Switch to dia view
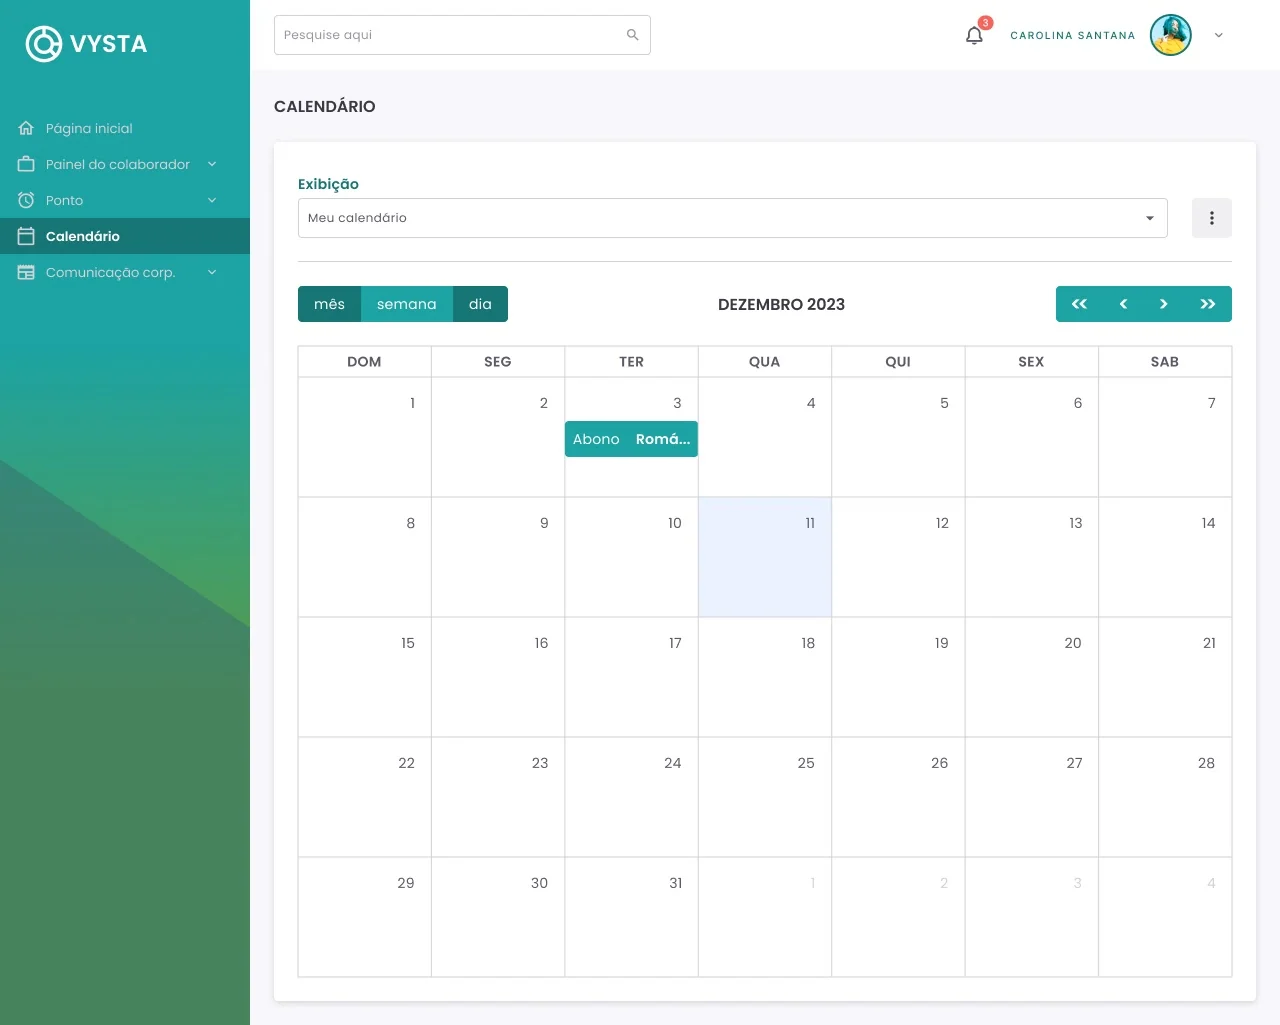The width and height of the screenshot is (1280, 1025). [480, 304]
